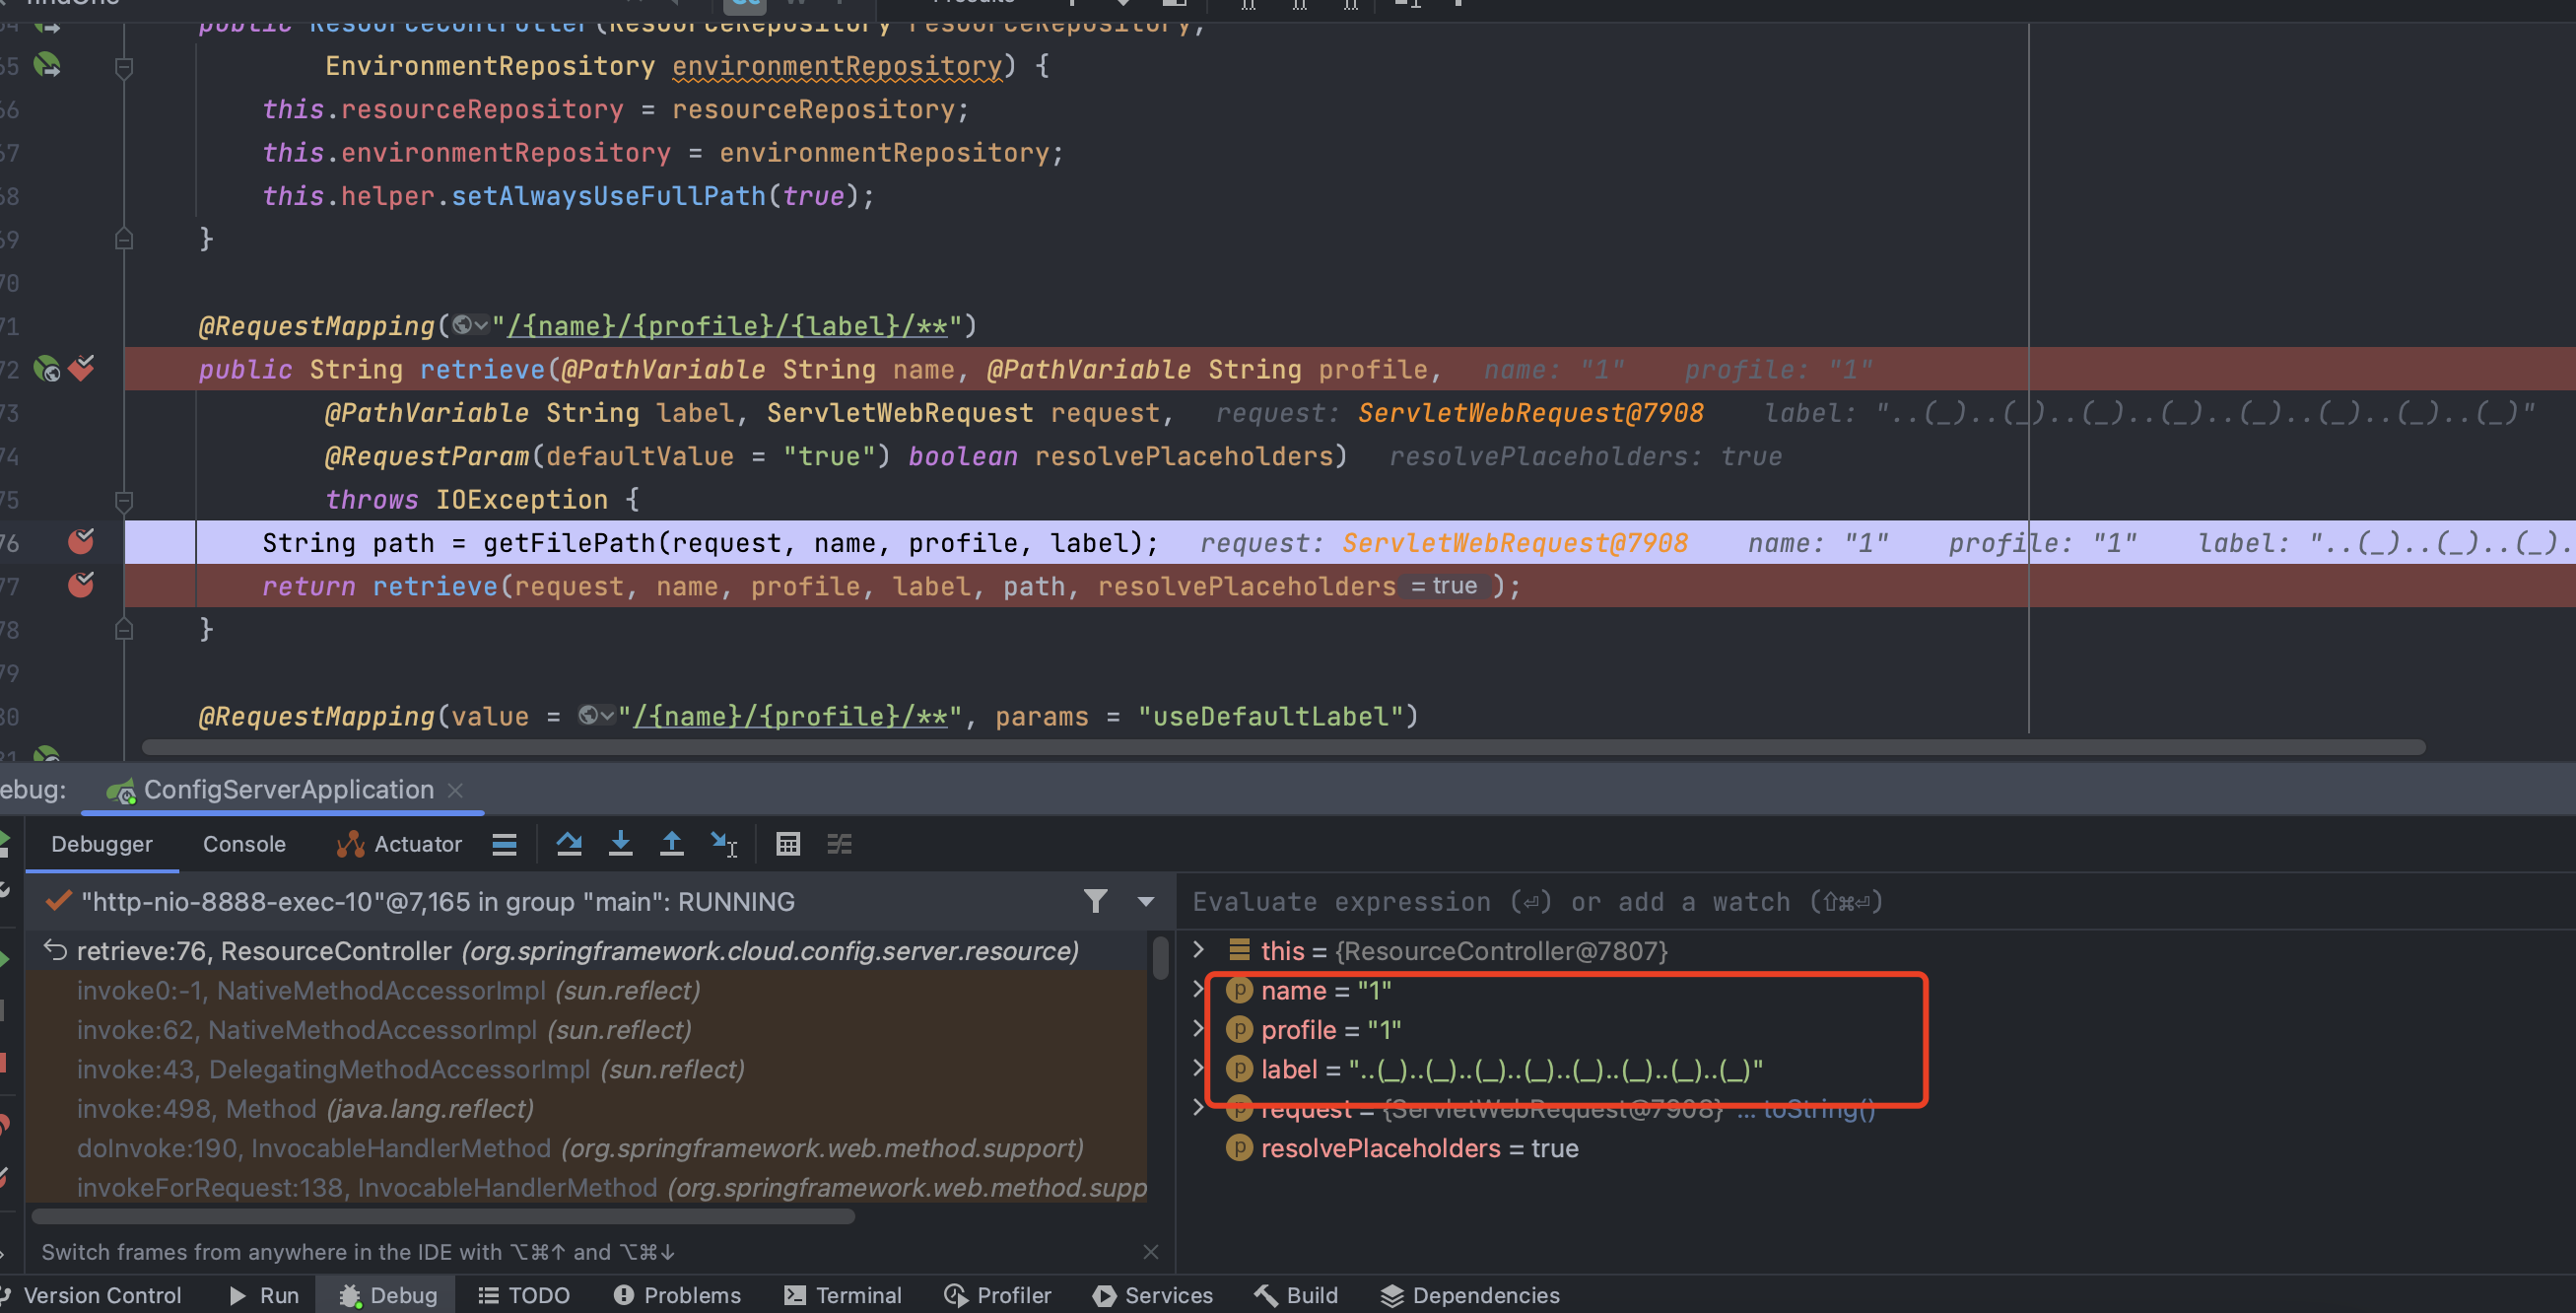Expand the 'this' ResourceController variable
The height and width of the screenshot is (1313, 2576).
[x=1198, y=949]
